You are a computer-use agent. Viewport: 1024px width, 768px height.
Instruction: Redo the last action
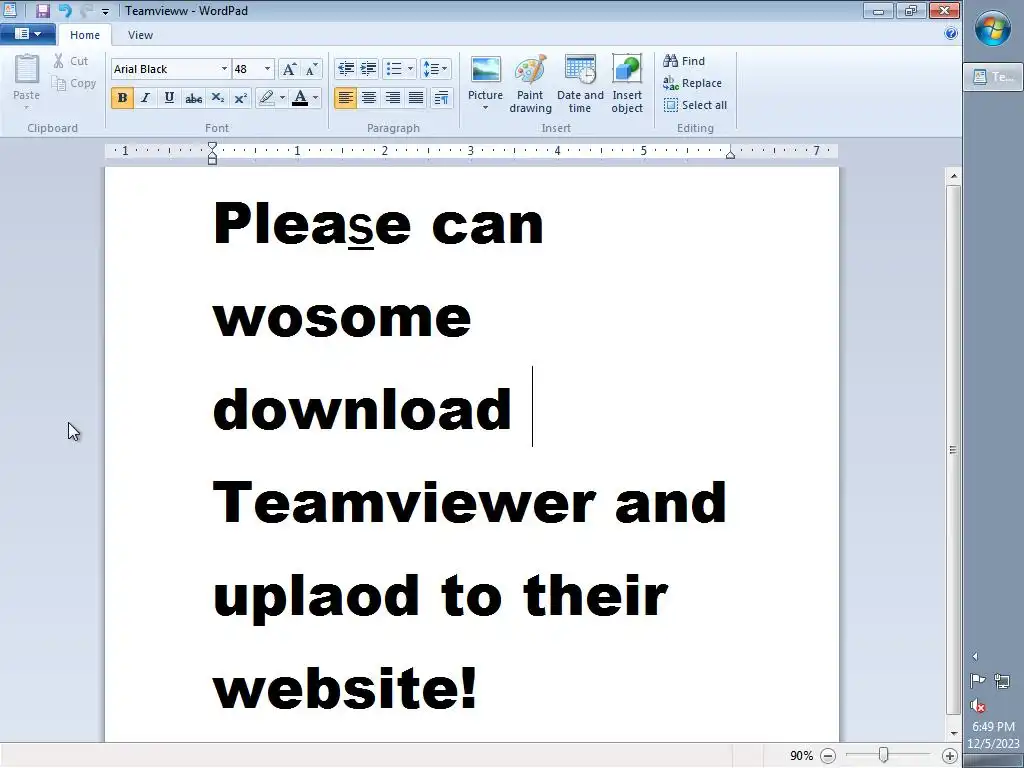86,10
